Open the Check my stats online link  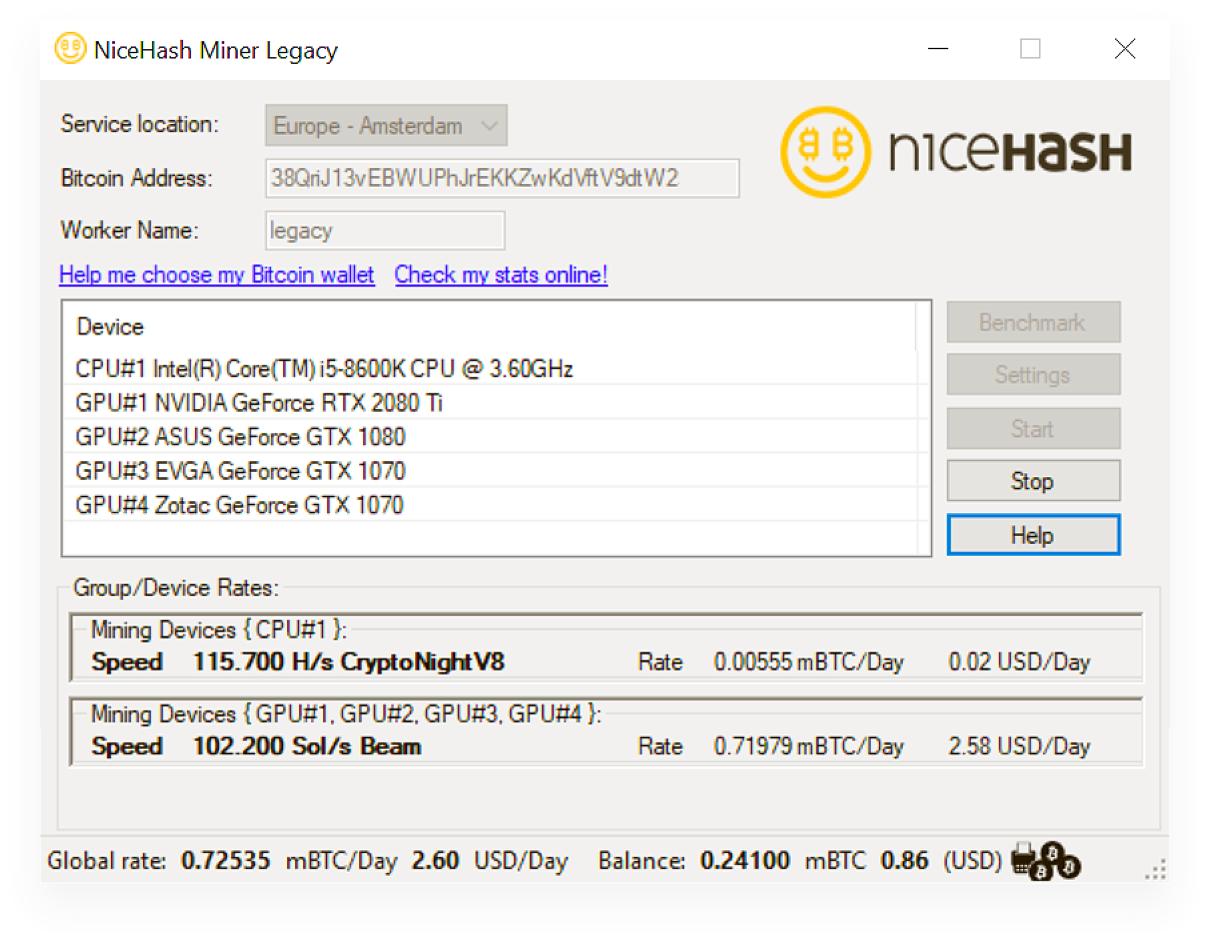[501, 275]
